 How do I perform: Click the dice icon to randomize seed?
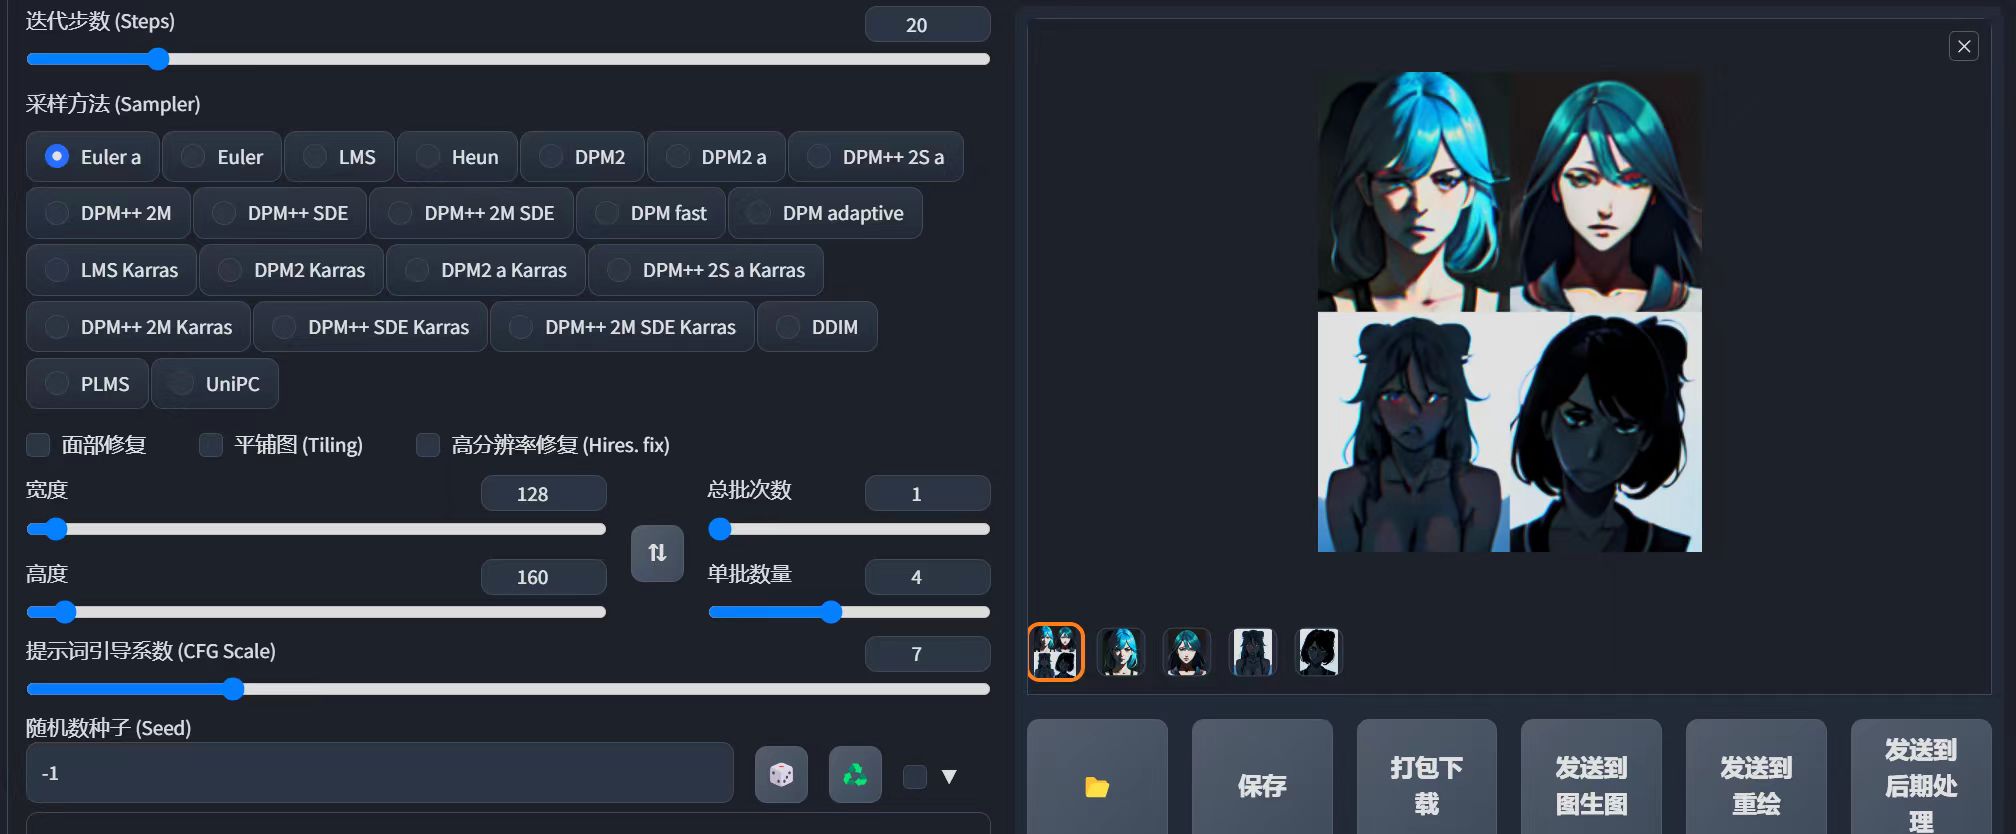781,774
